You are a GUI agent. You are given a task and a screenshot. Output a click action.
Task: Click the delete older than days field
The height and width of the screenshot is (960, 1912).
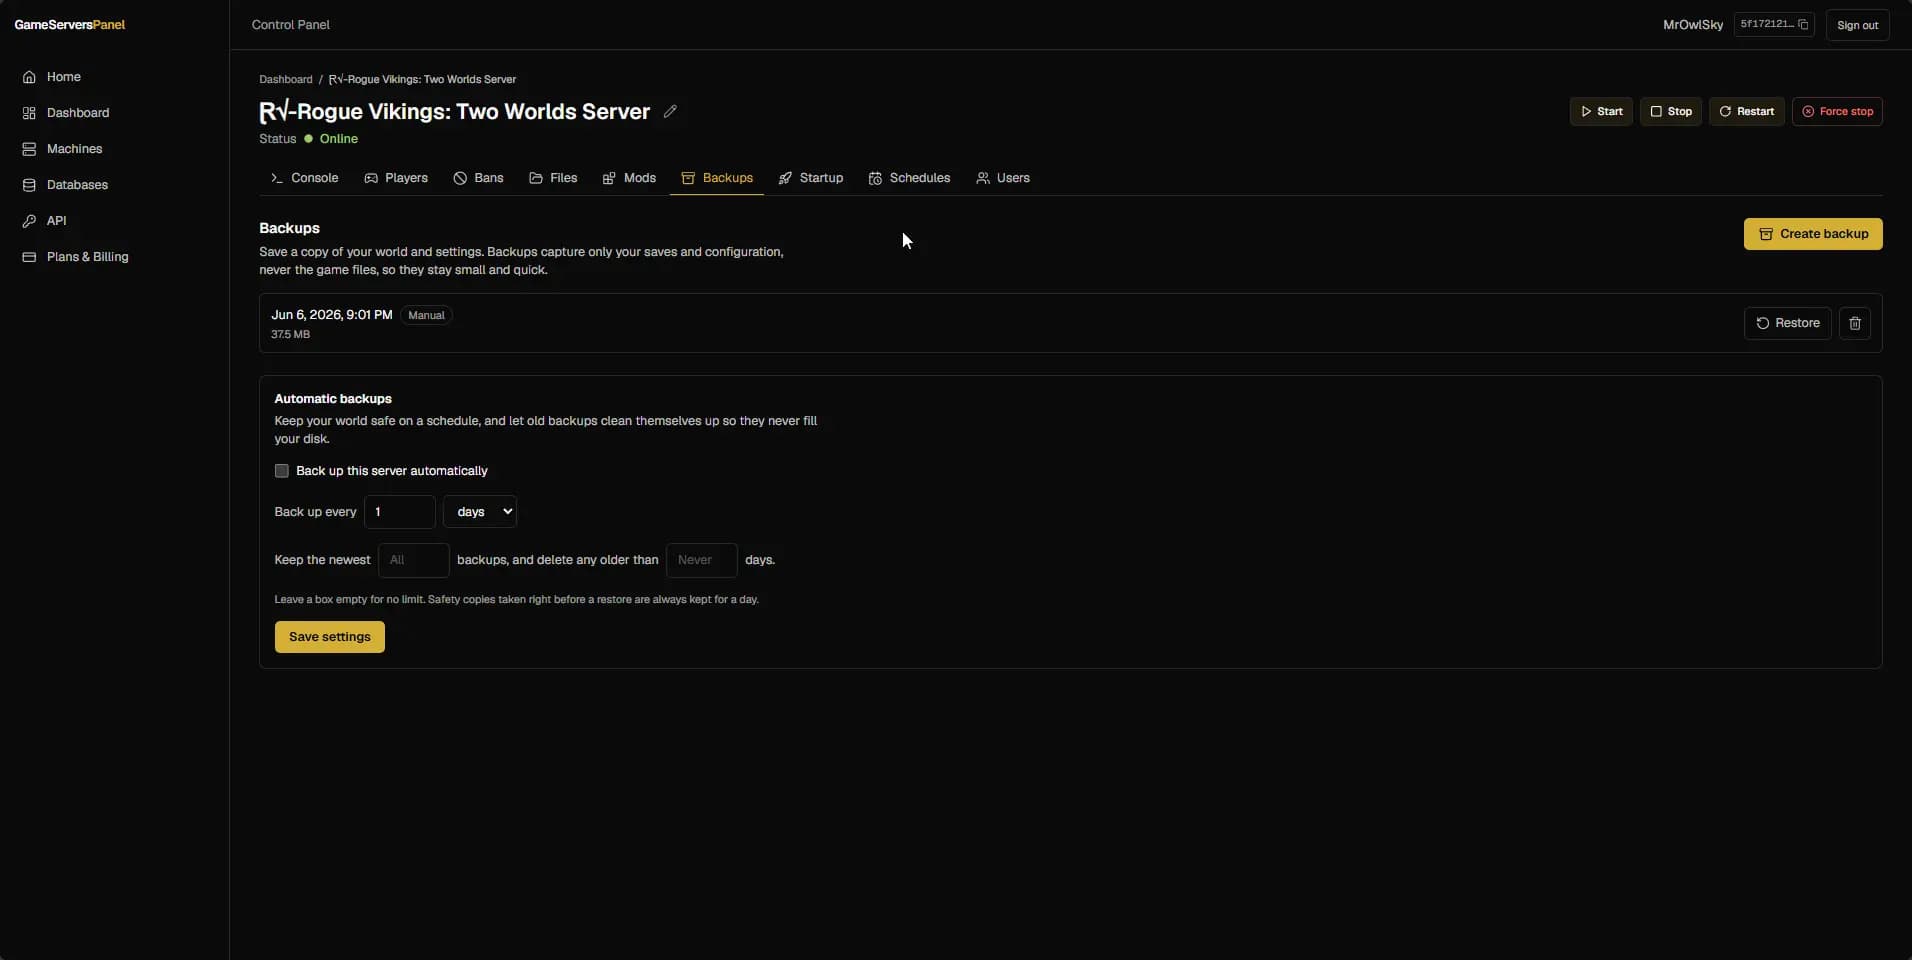702,560
